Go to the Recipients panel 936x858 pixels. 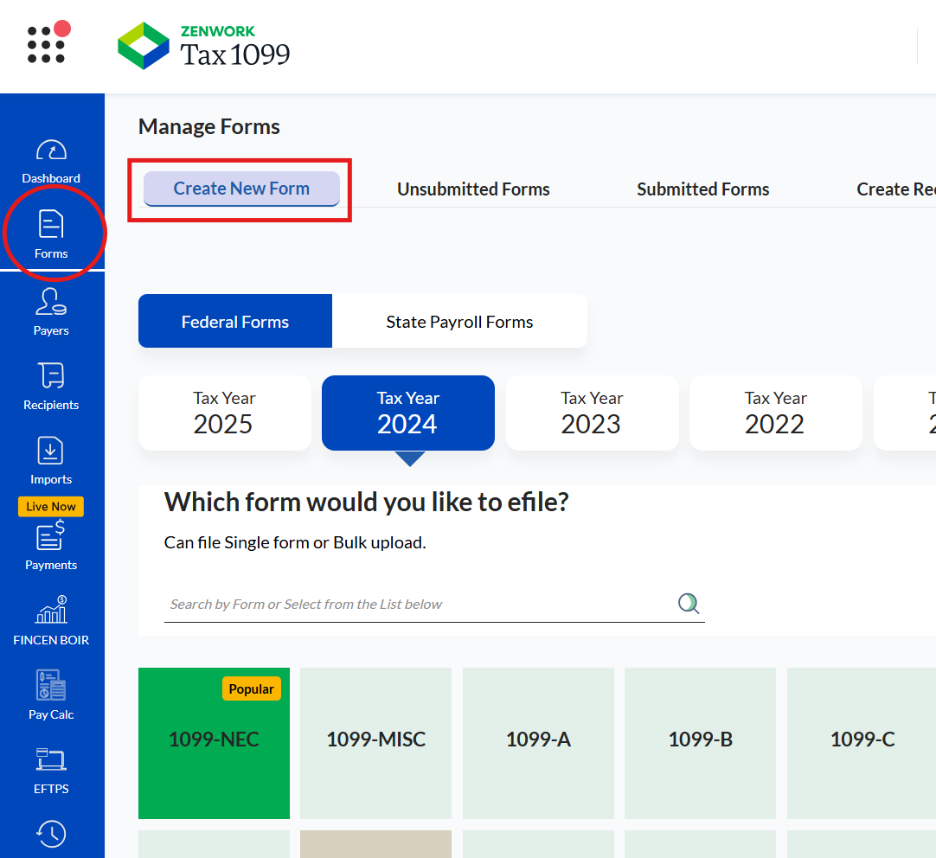click(x=51, y=388)
